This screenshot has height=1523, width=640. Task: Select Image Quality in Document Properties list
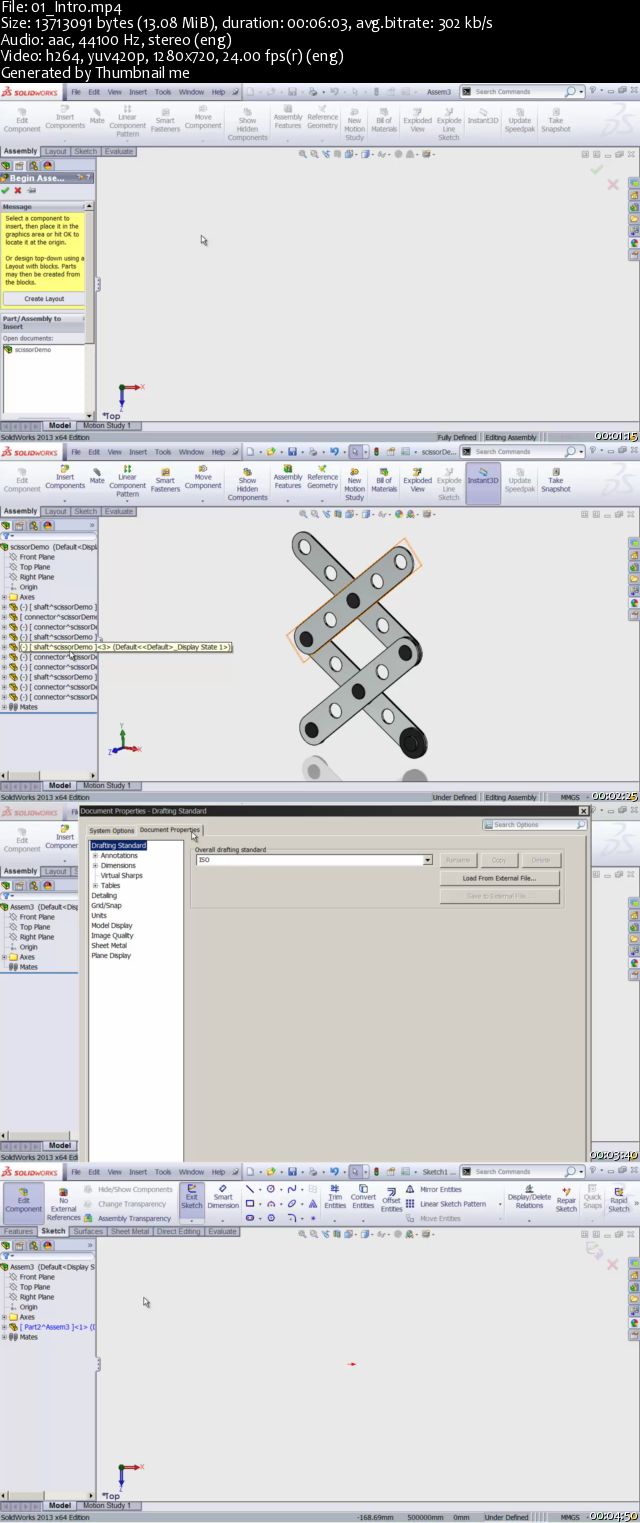coord(112,936)
